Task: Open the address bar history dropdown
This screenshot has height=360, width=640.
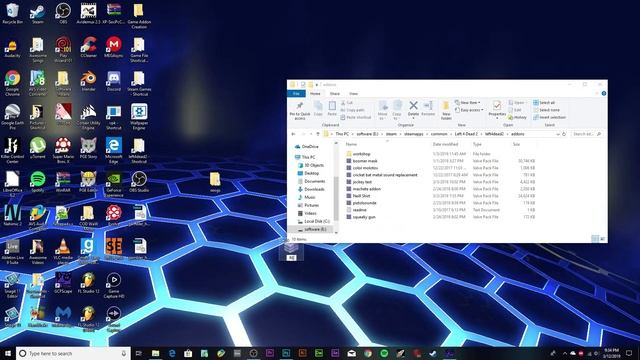Action: [558, 134]
